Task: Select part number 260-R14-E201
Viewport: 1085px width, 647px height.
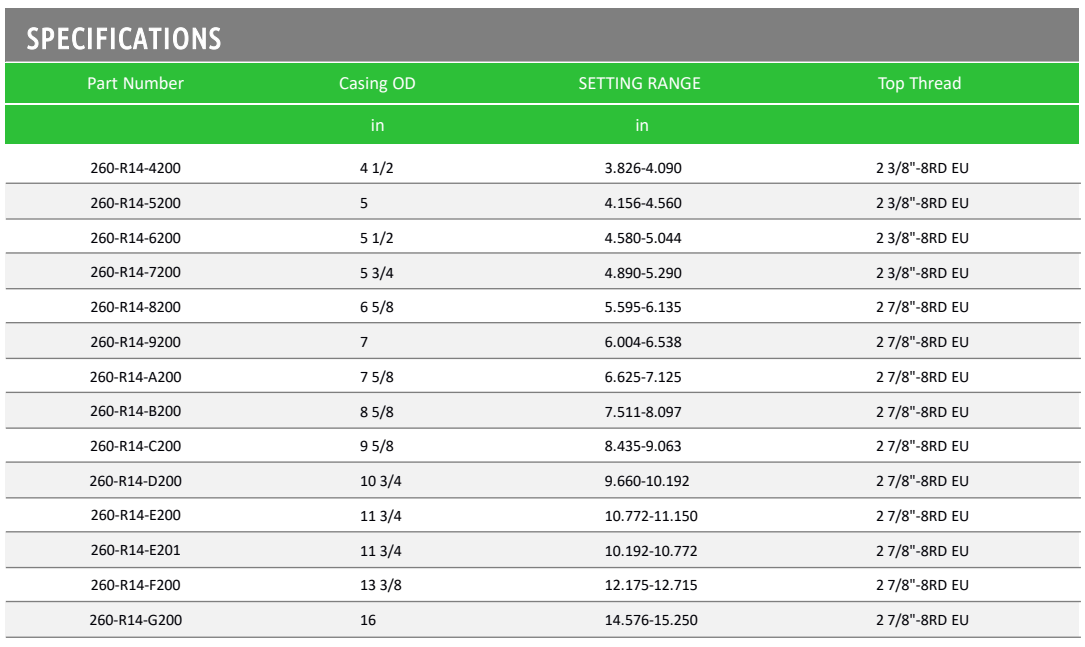Action: click(136, 551)
